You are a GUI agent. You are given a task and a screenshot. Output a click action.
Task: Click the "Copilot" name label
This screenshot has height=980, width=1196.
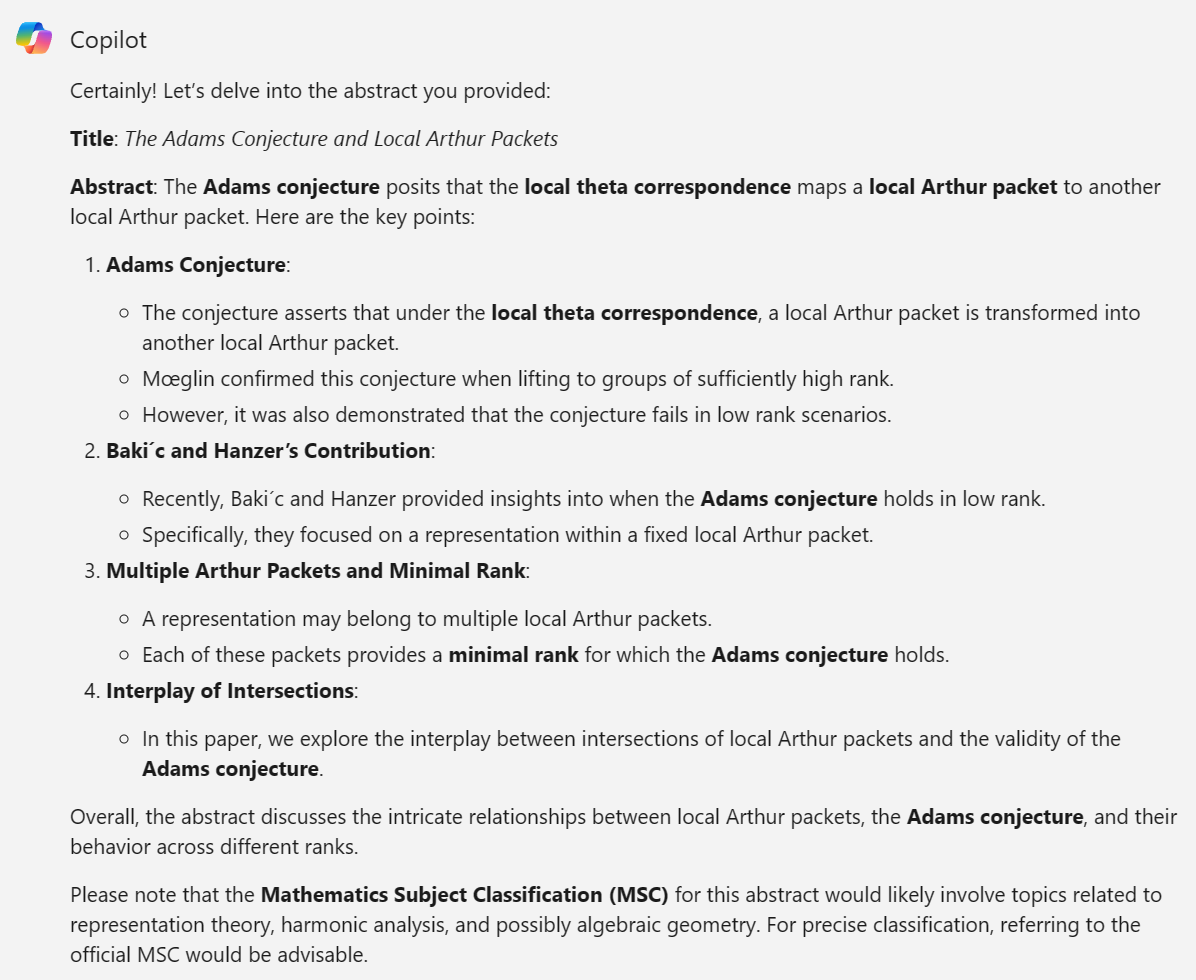point(108,40)
